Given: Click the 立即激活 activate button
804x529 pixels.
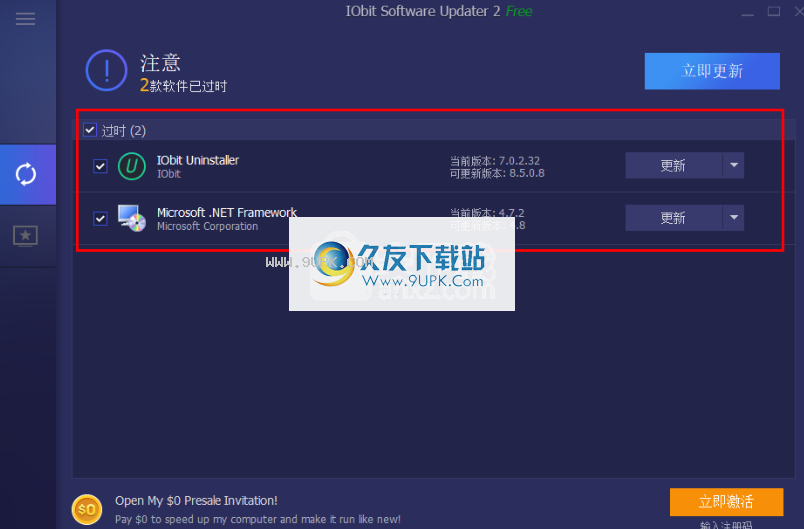Looking at the screenshot, I should (726, 501).
